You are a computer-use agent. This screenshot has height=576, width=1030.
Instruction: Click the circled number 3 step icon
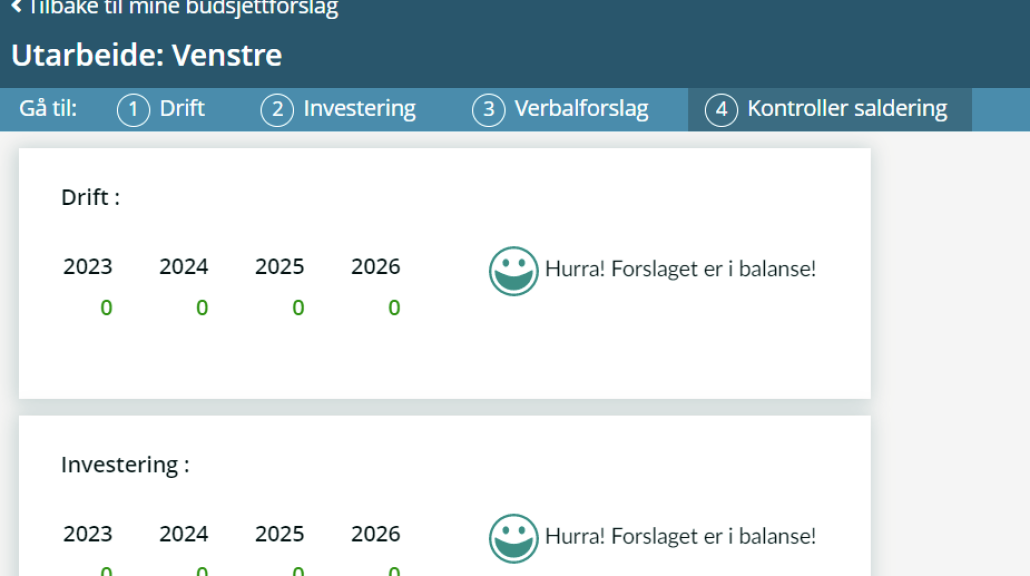pyautogui.click(x=489, y=110)
